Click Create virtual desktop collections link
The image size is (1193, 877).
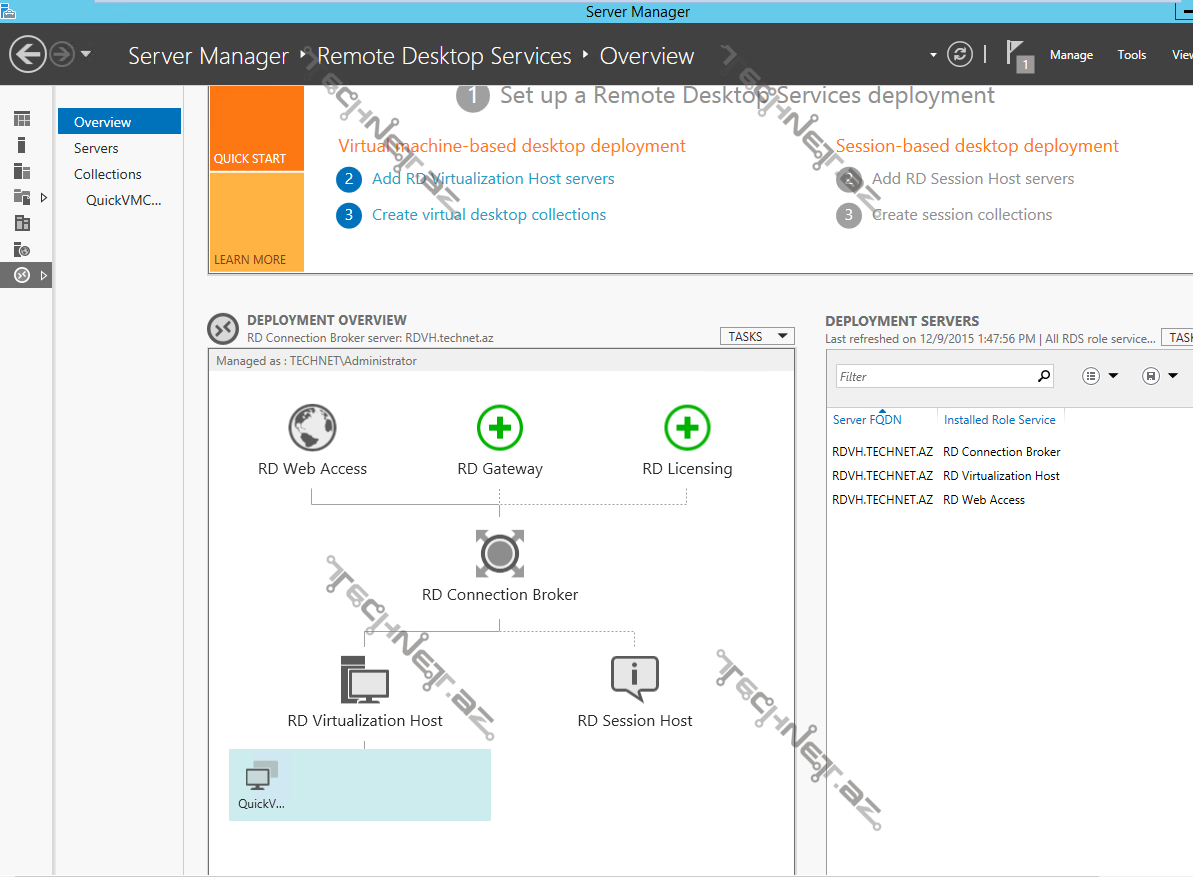(x=489, y=215)
